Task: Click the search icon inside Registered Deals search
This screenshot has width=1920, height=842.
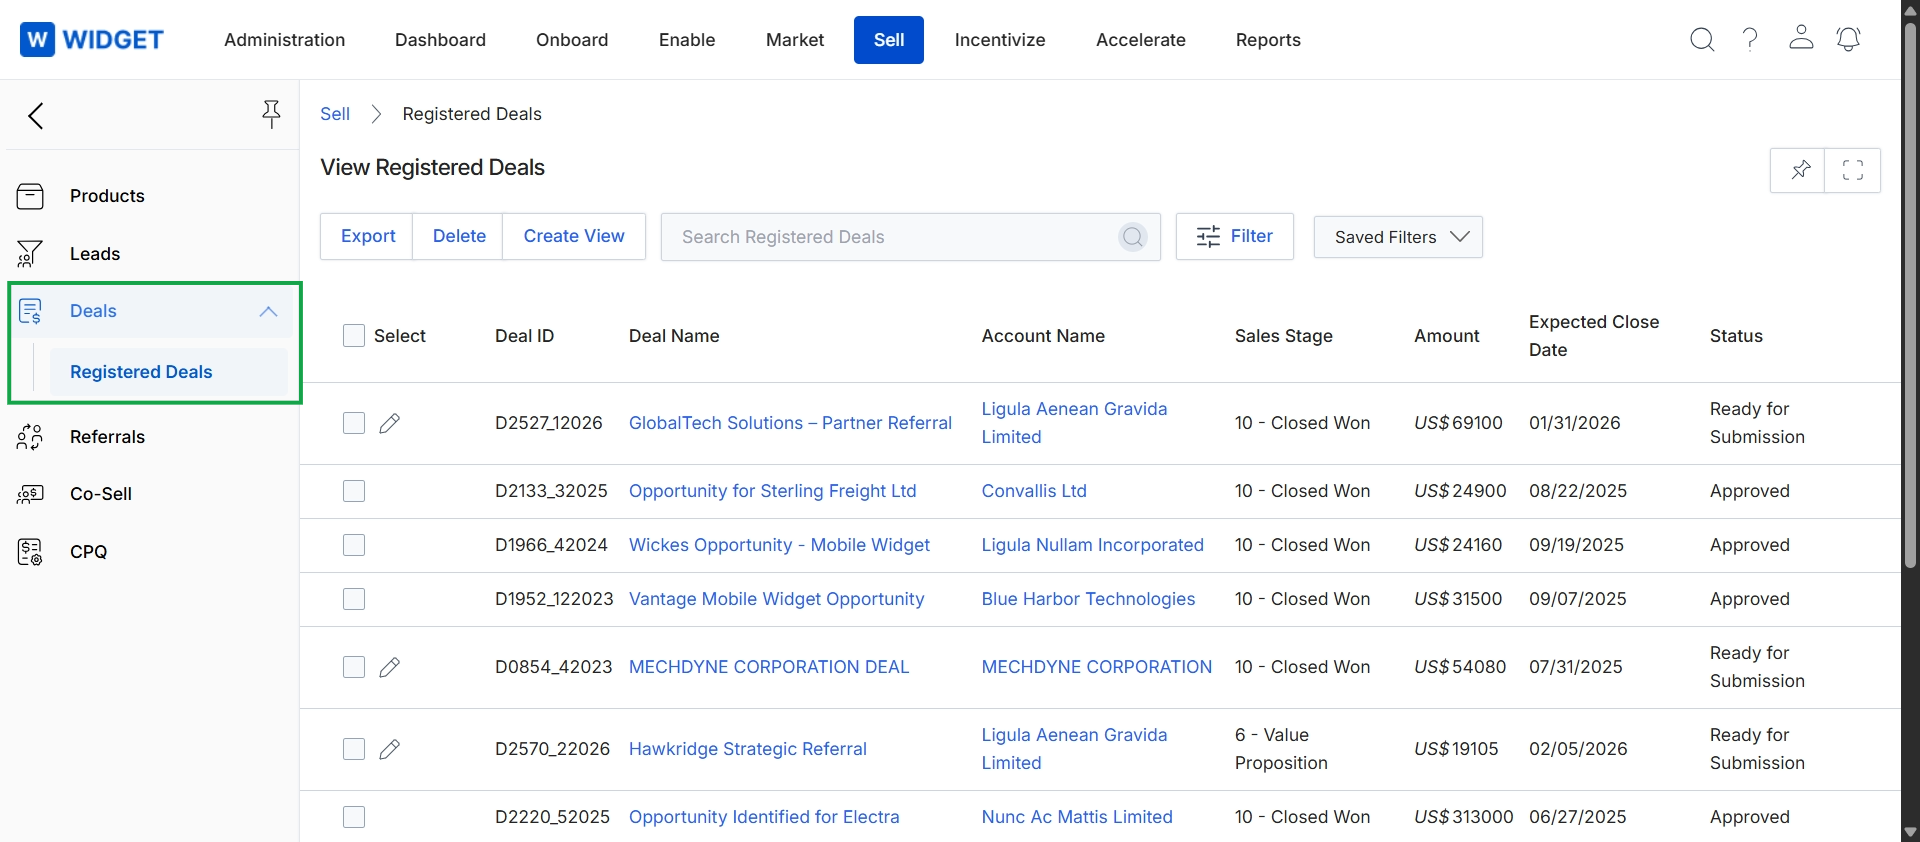Action: 1133,237
